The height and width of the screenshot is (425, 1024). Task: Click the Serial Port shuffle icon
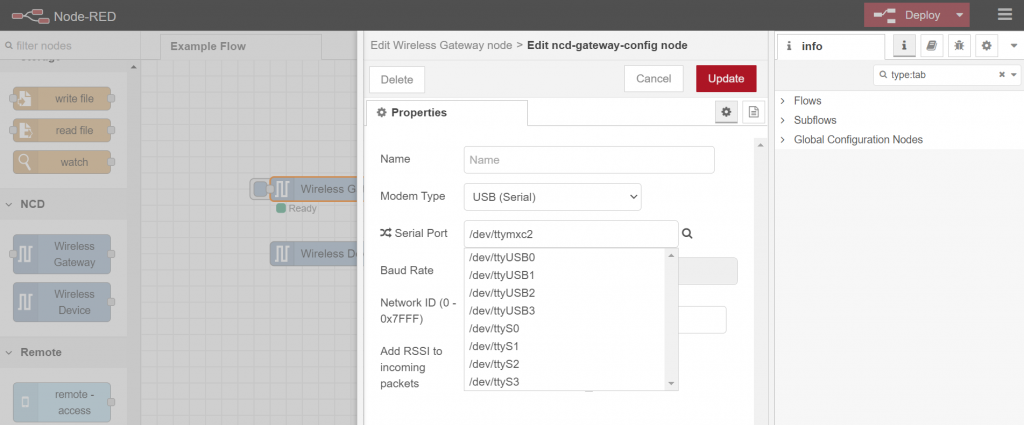[x=385, y=232]
